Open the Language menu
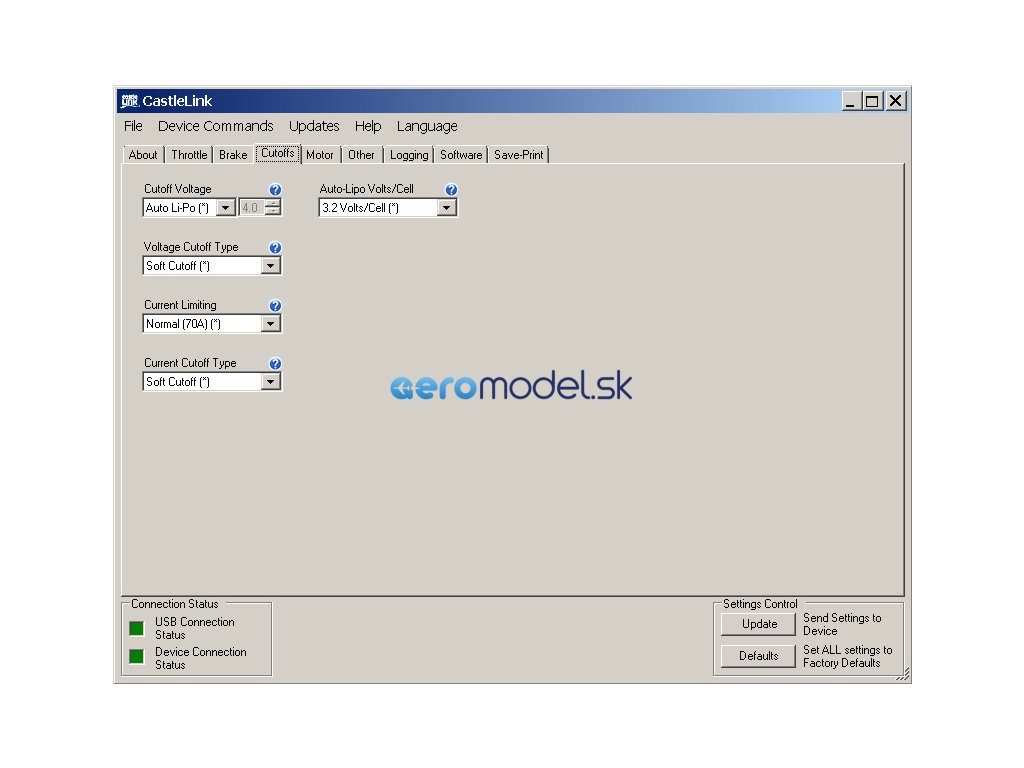1024x768 pixels. point(427,126)
